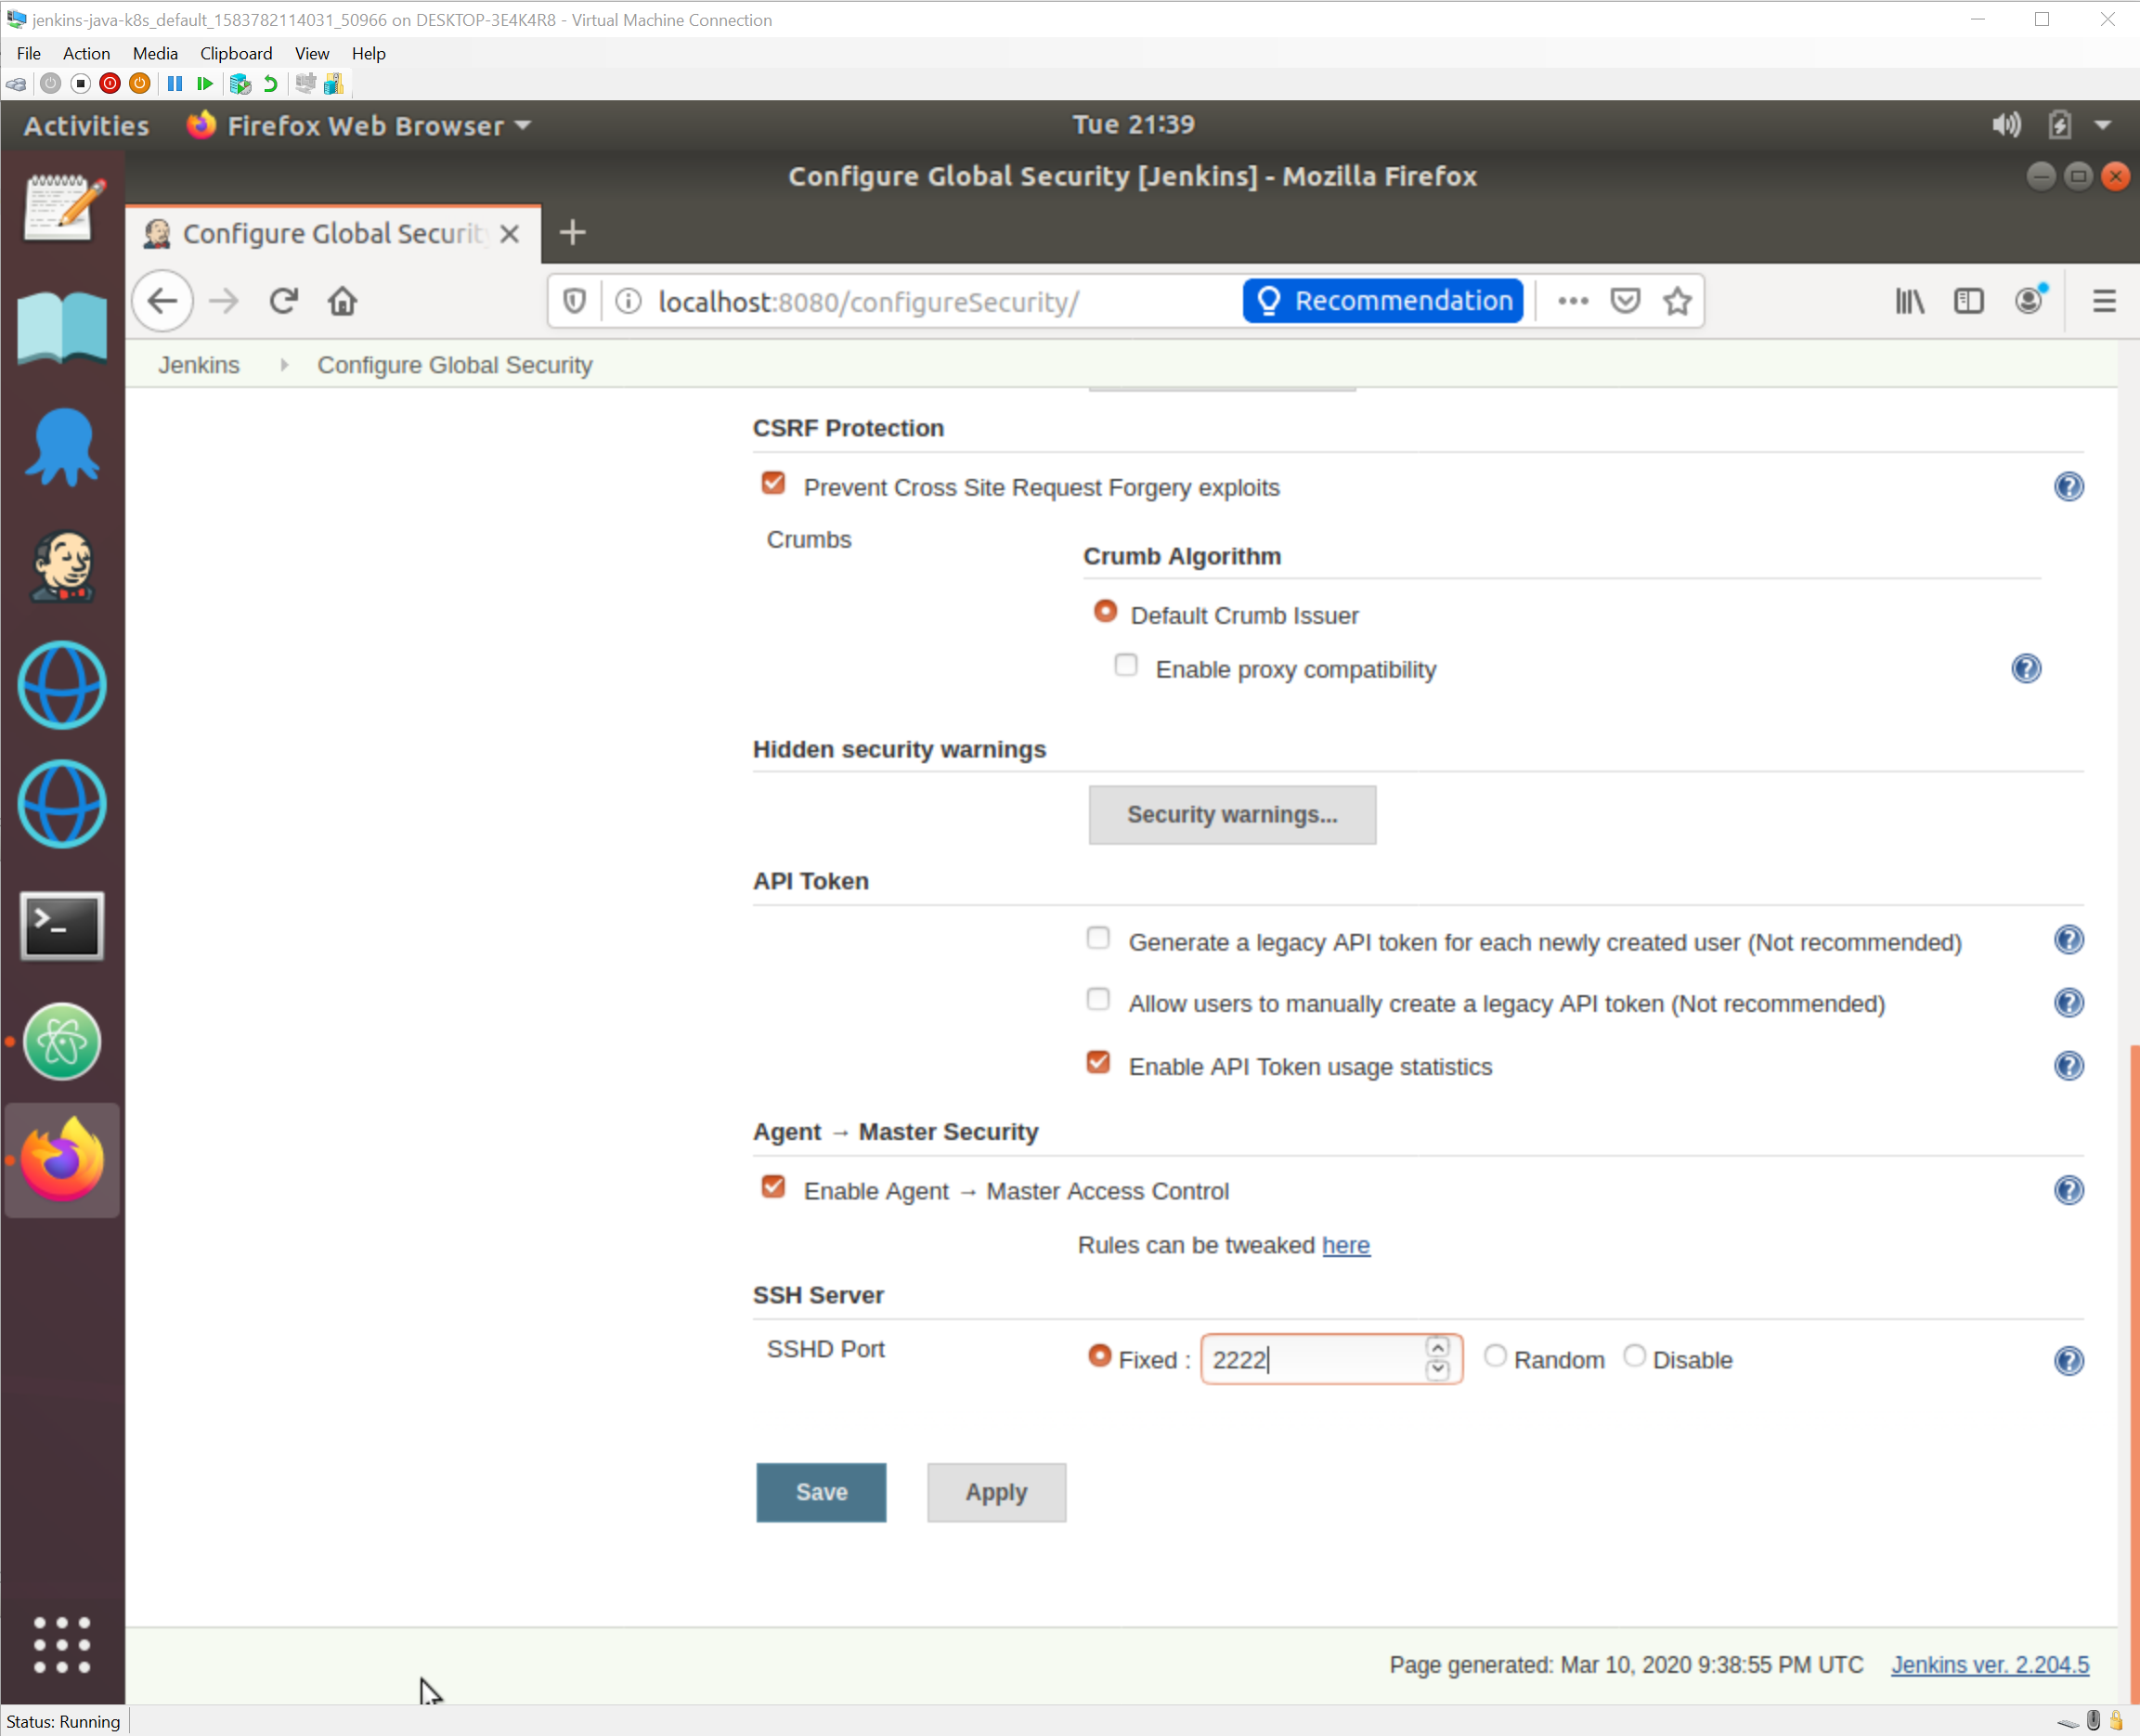Open the Clipboard menu in VM window
2140x1736 pixels.
pos(235,53)
